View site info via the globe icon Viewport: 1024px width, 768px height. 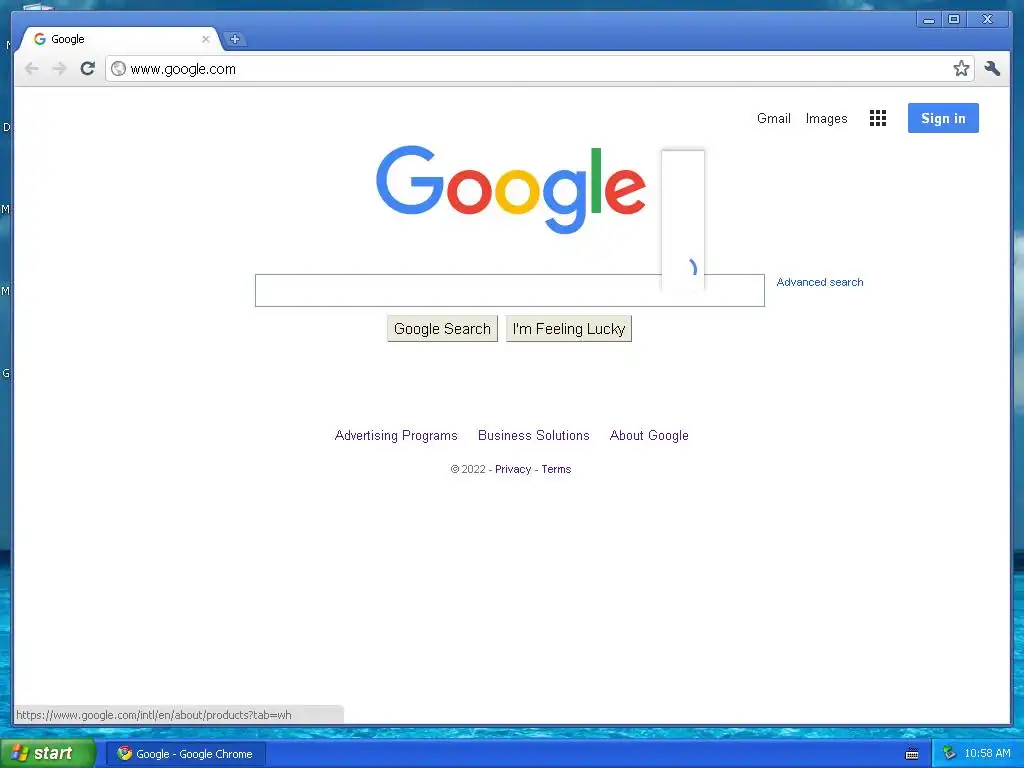(x=118, y=69)
